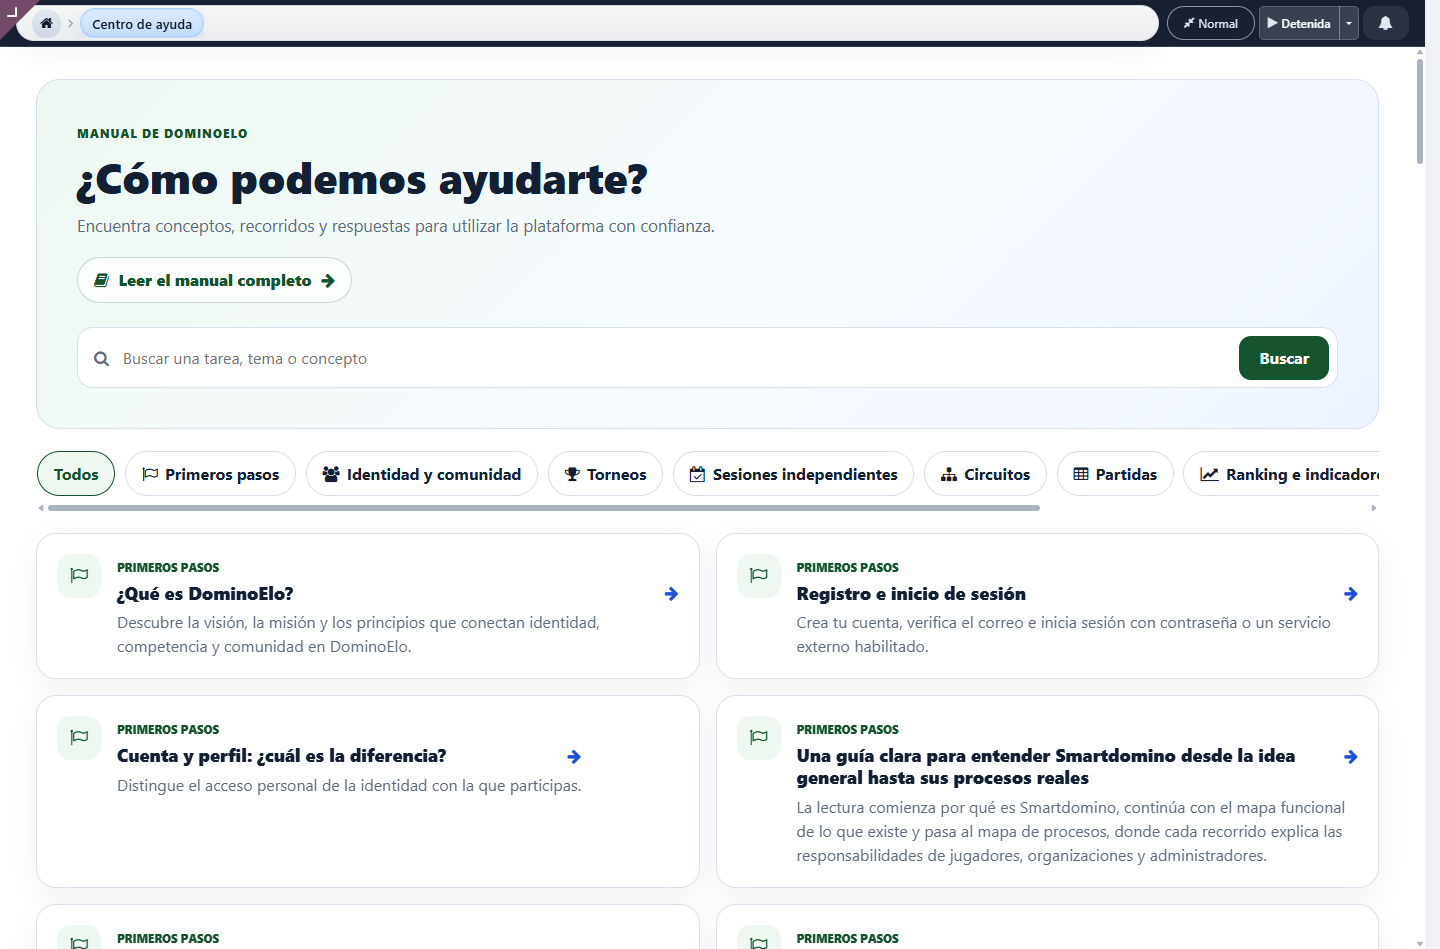Follow the arrow icon in Leer el manual completo
This screenshot has width=1440, height=949.
(328, 281)
